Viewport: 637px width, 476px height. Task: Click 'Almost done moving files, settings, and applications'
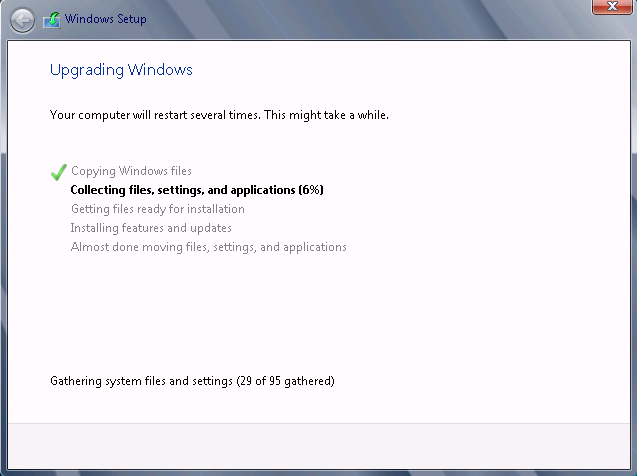click(x=208, y=247)
